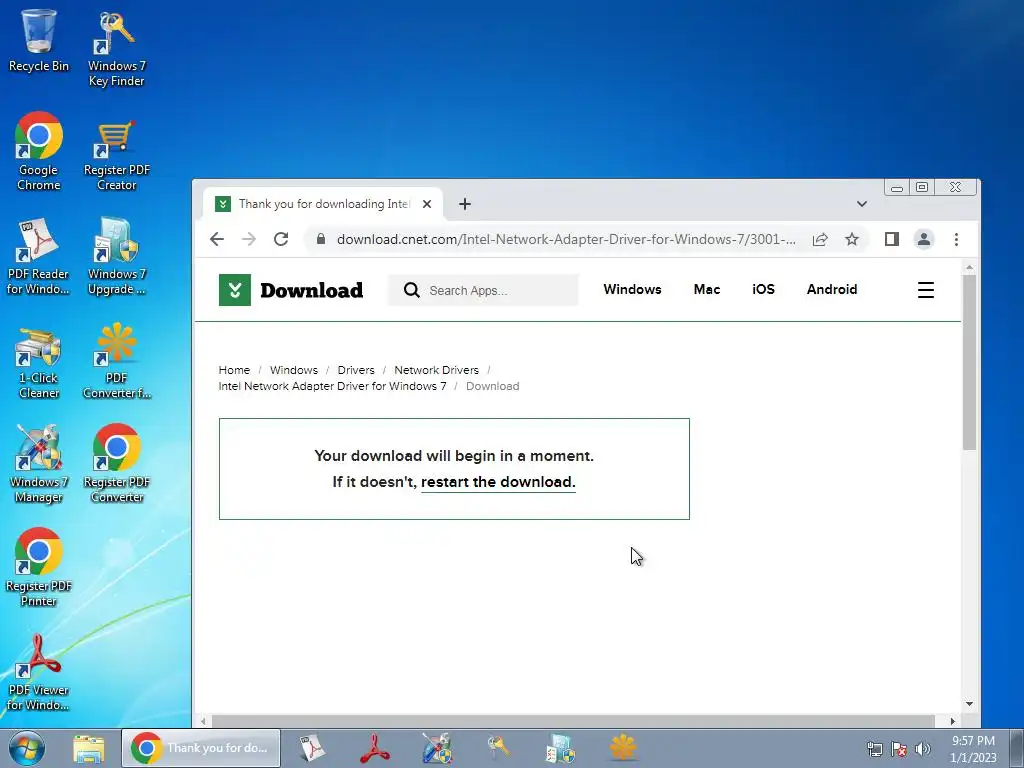Open Windows Start button

[x=27, y=748]
